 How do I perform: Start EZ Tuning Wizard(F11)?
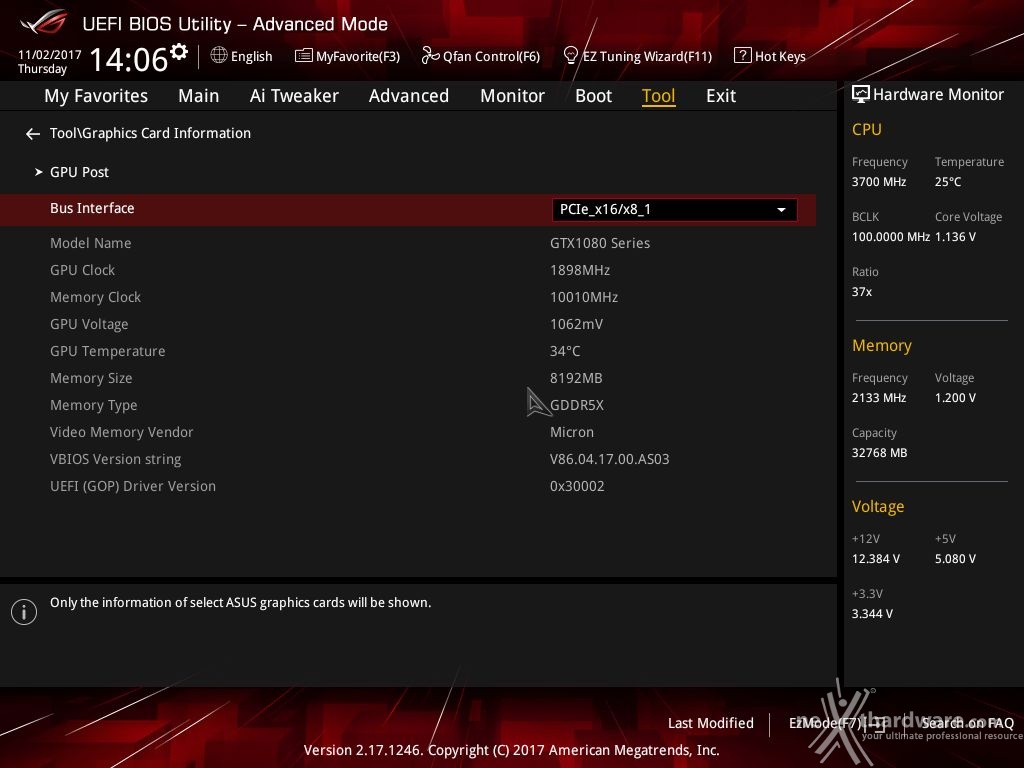pyautogui.click(x=647, y=57)
